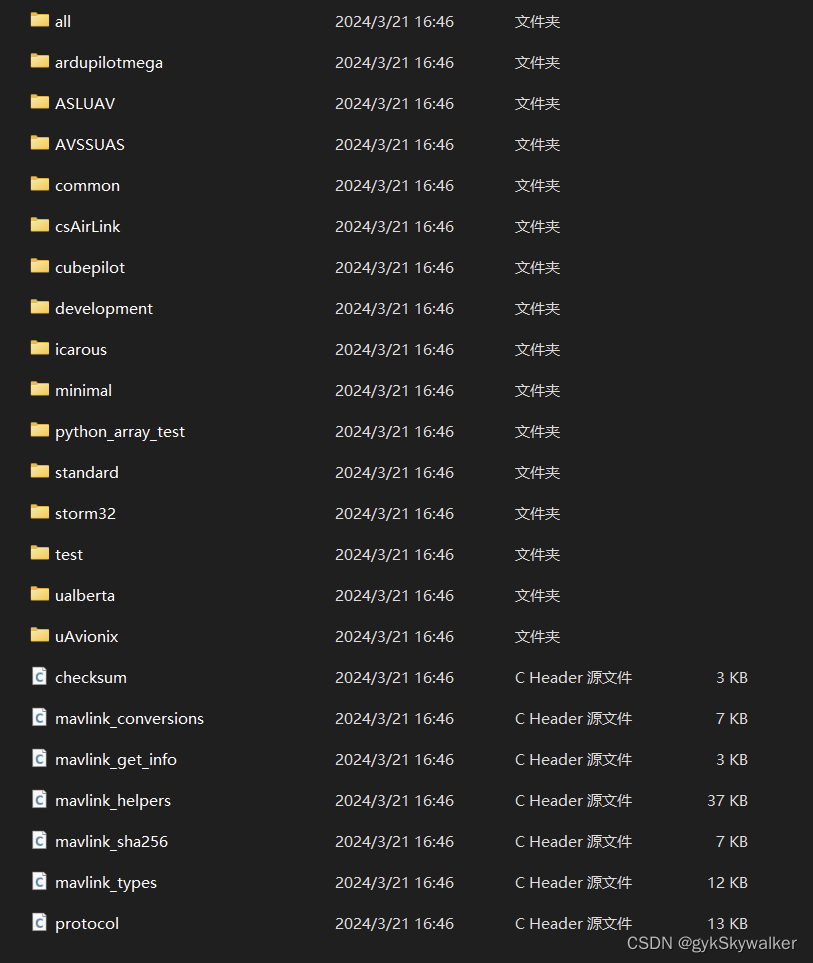This screenshot has width=813, height=963.
Task: Click the development folder icon
Action: 40,307
